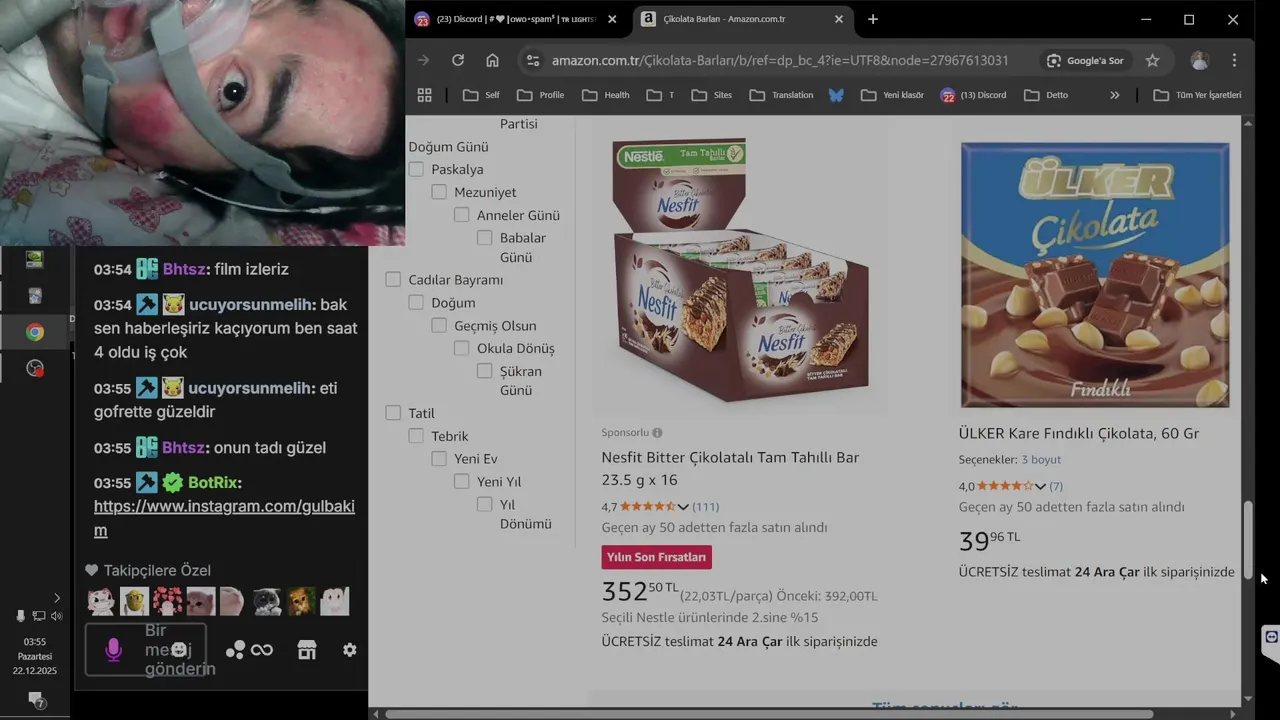The image size is (1280, 720).
Task: Open the Self bookmarks folder
Action: pos(481,95)
